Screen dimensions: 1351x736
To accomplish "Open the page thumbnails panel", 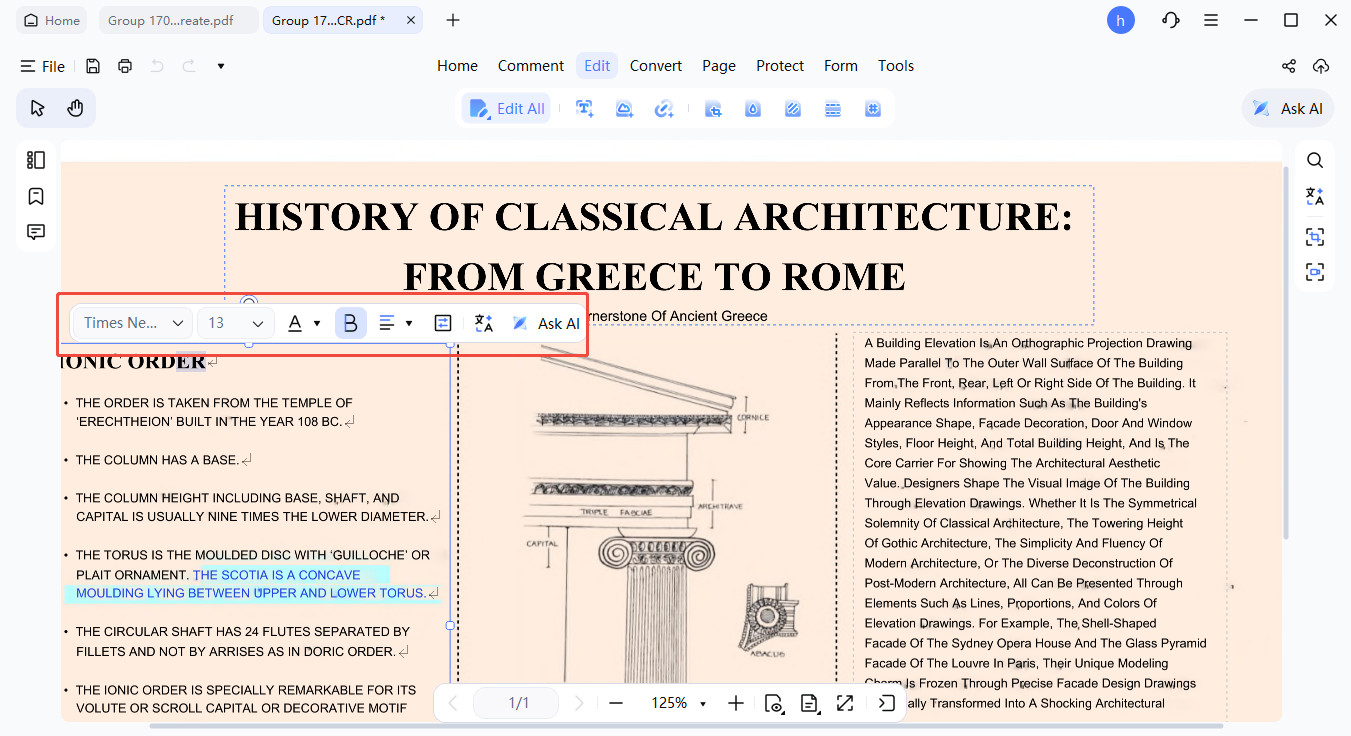I will 35,160.
